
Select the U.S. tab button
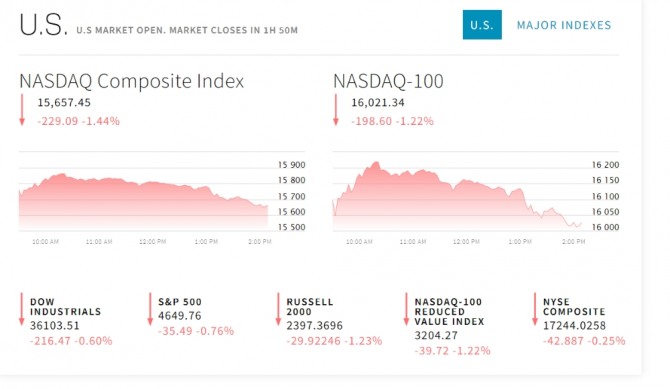(482, 25)
